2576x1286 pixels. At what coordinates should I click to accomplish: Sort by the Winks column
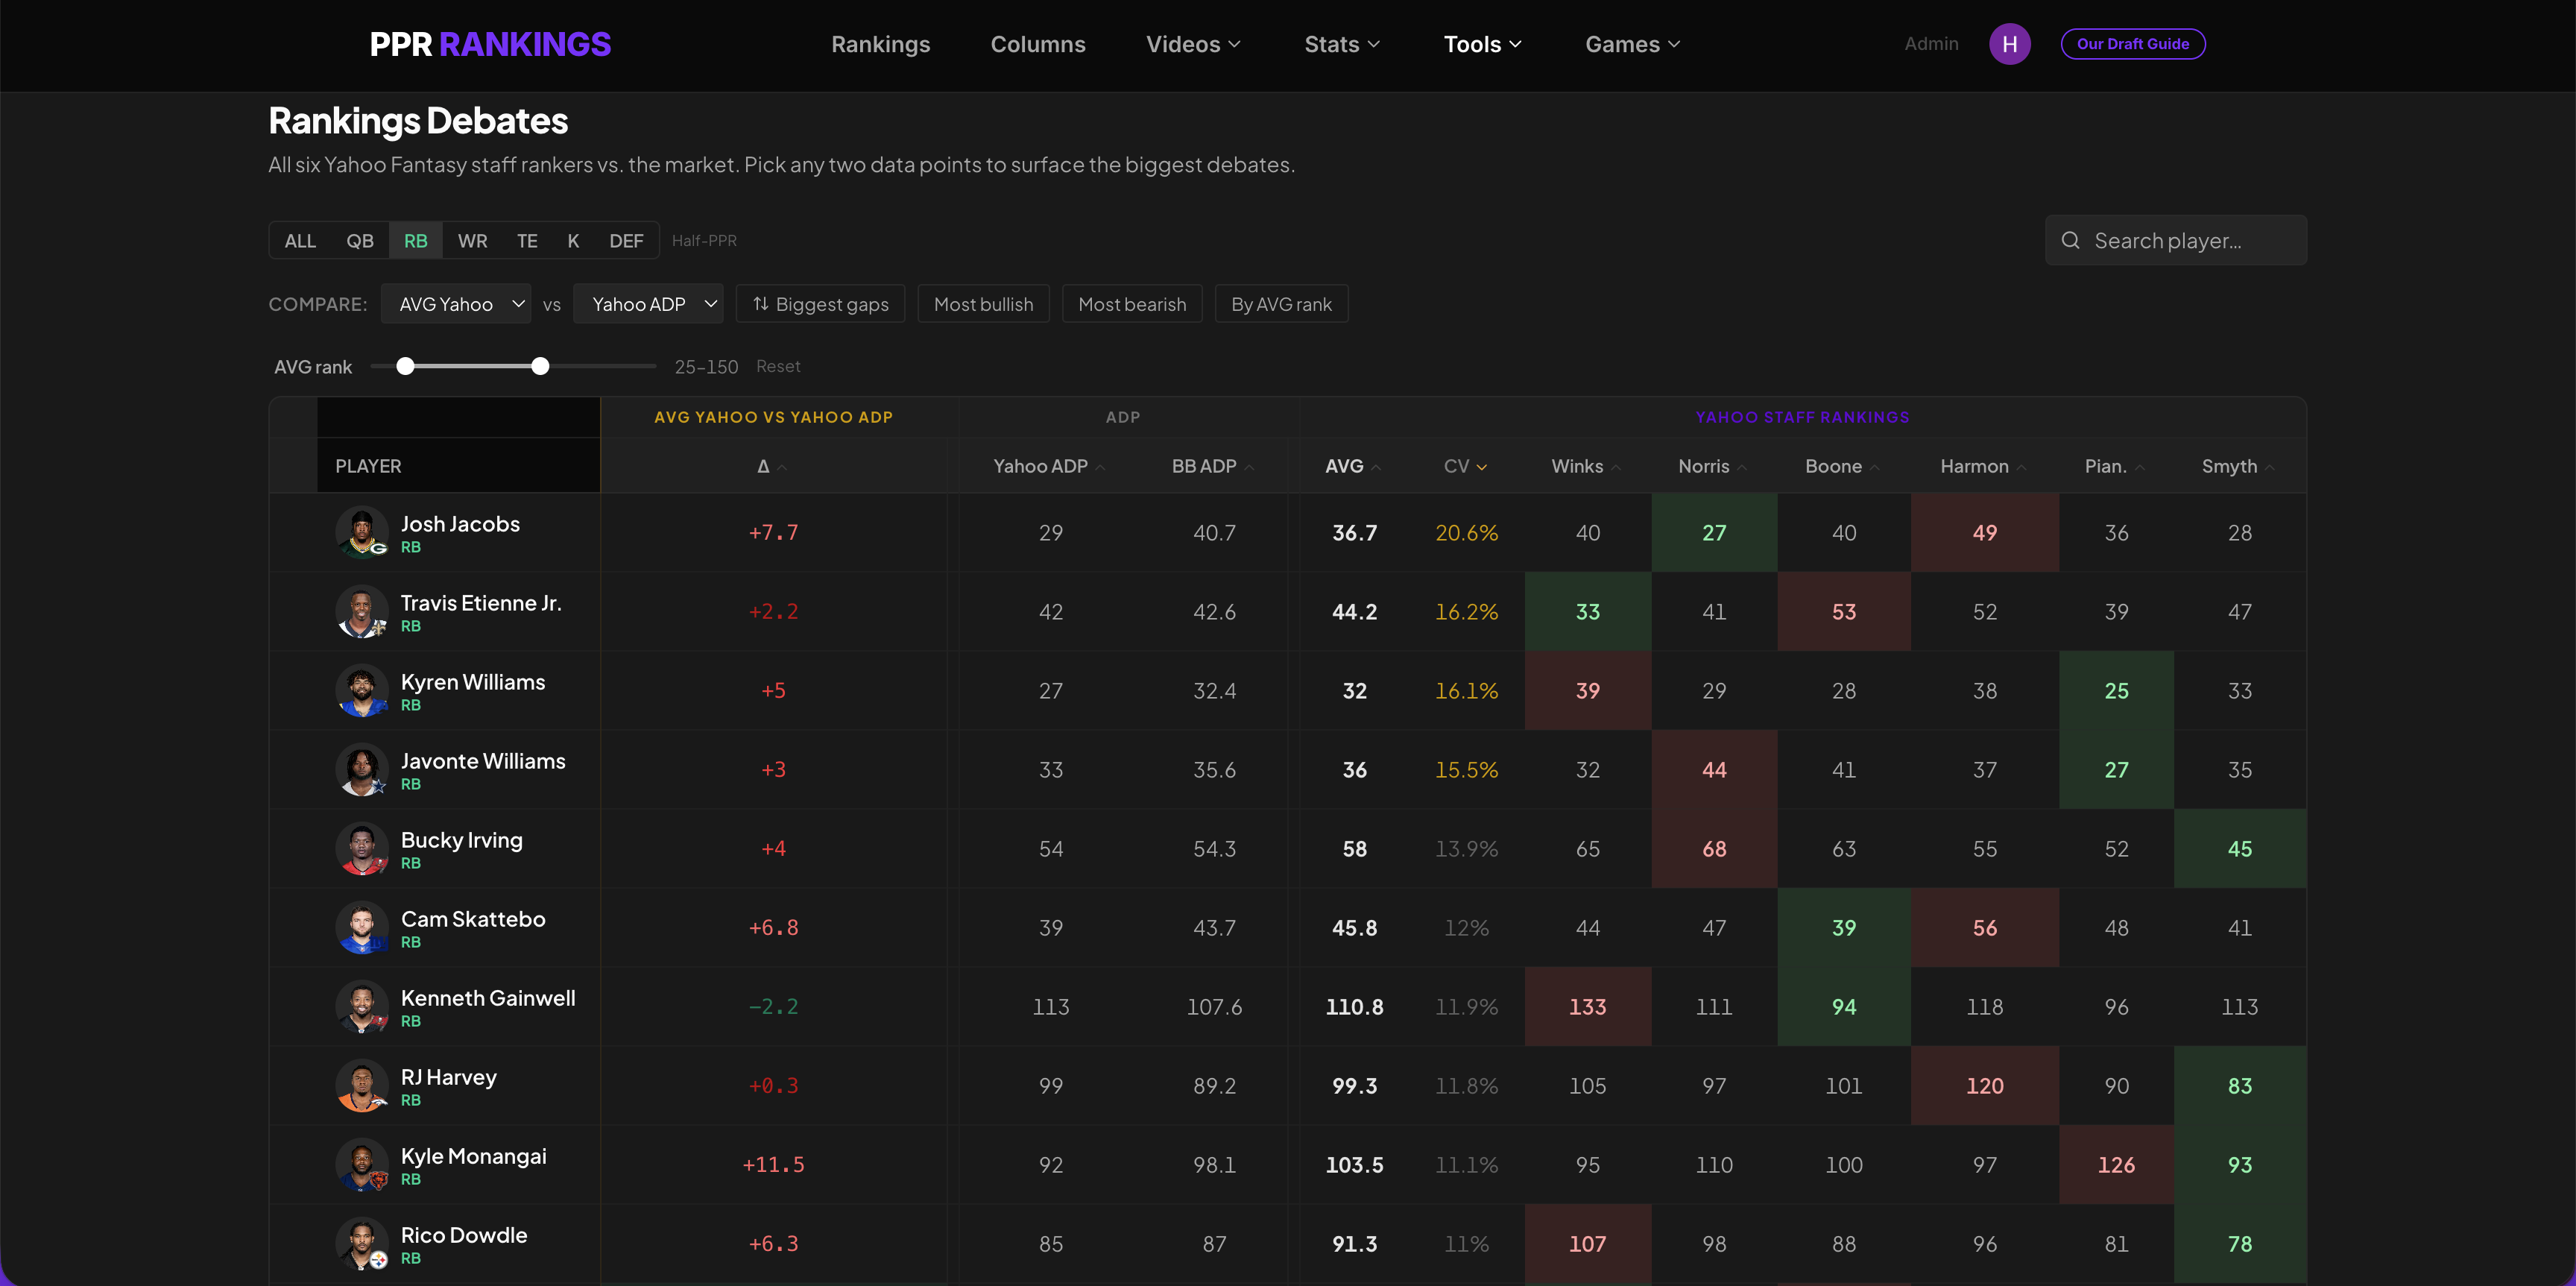pyautogui.click(x=1586, y=466)
